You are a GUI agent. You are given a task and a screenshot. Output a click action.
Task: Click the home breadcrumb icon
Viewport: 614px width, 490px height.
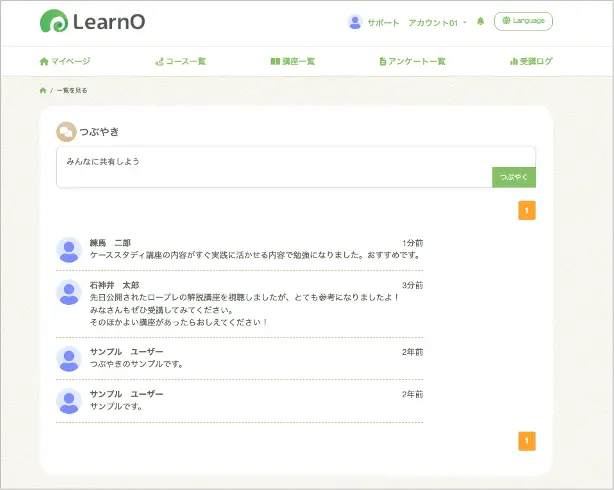click(43, 90)
